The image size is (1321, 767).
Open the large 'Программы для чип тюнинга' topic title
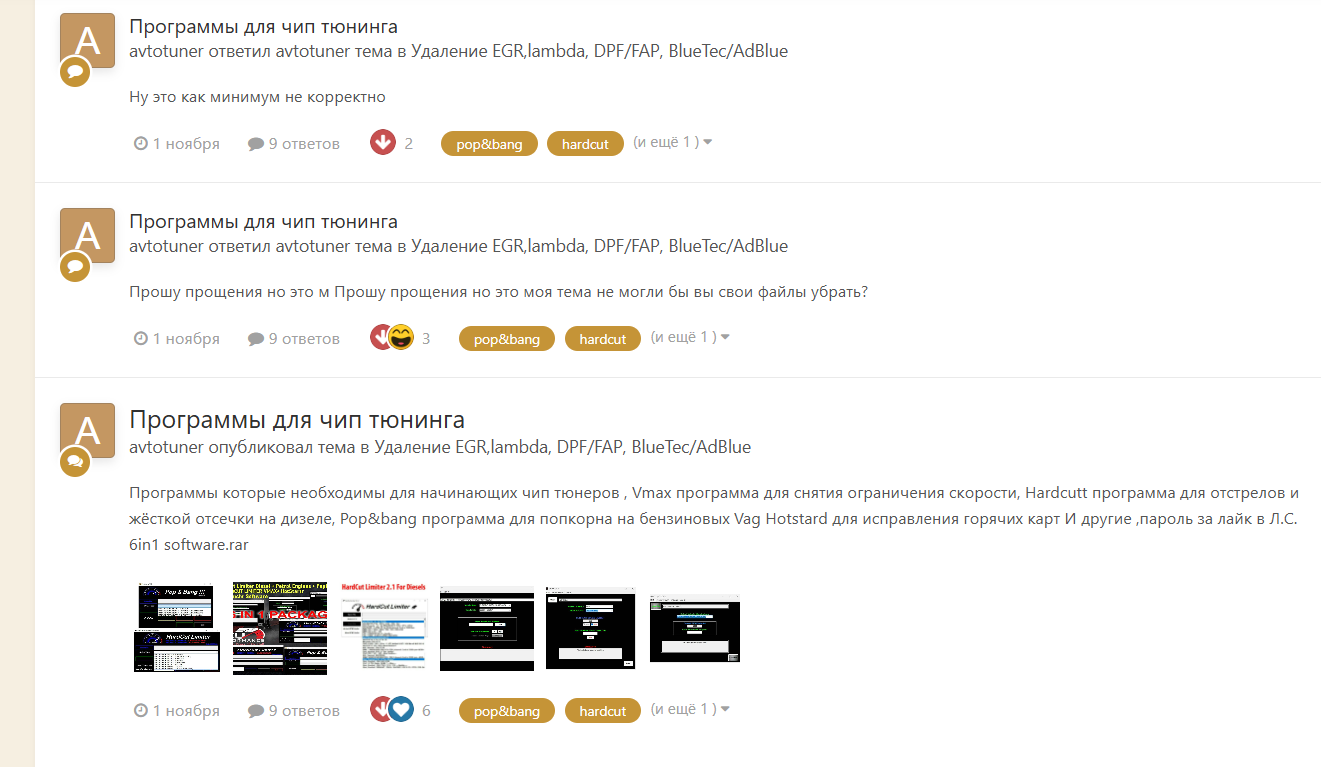coord(297,420)
